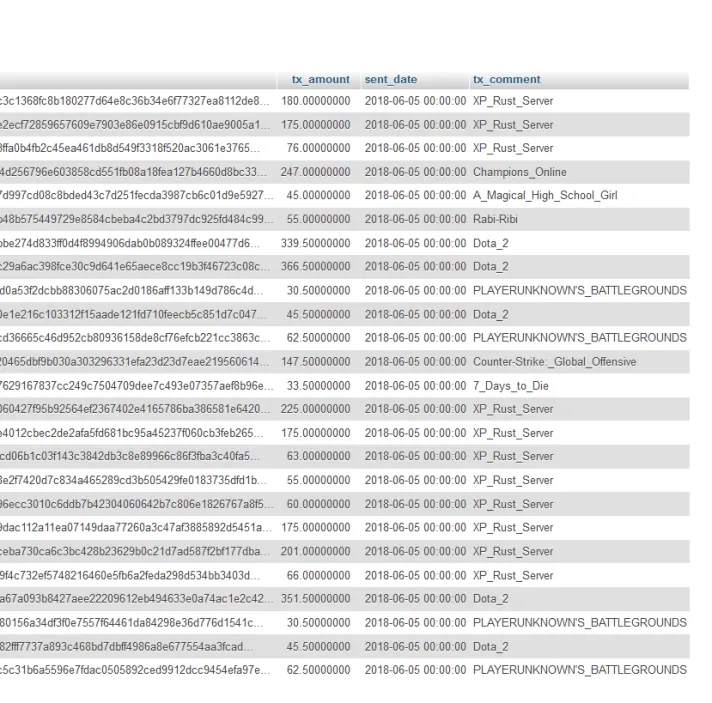The height and width of the screenshot is (703, 712).
Task: Click the sent_date cell in 7_Days_to_Die row
Action: tap(415, 386)
